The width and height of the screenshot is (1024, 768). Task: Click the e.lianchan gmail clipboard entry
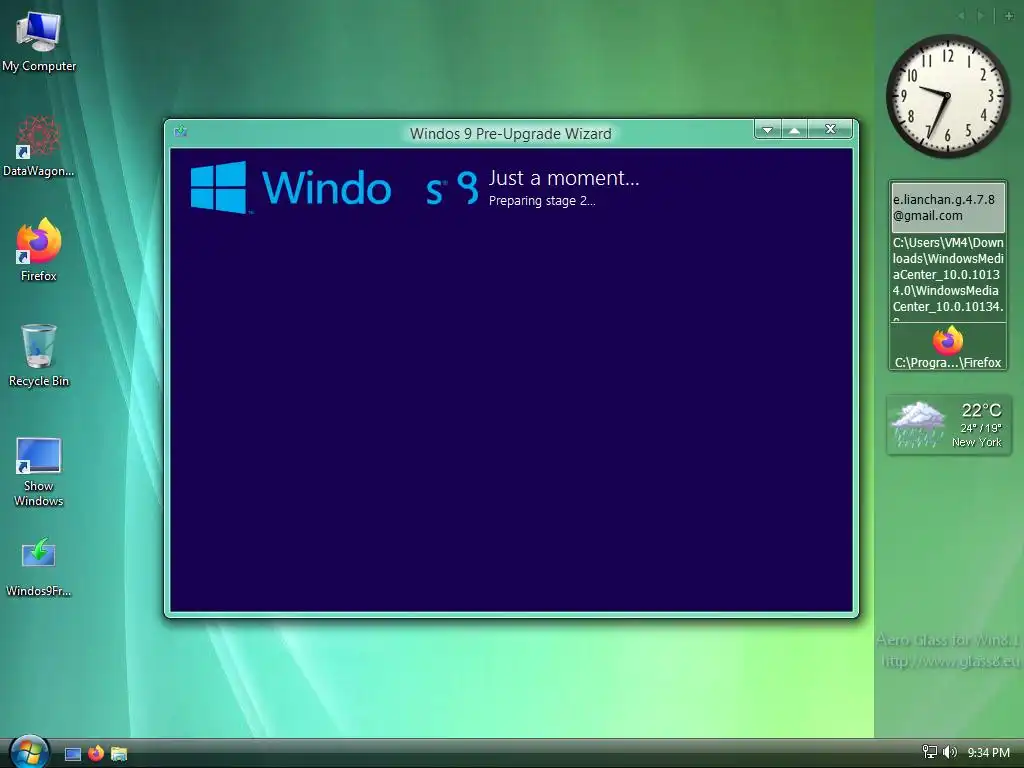948,207
